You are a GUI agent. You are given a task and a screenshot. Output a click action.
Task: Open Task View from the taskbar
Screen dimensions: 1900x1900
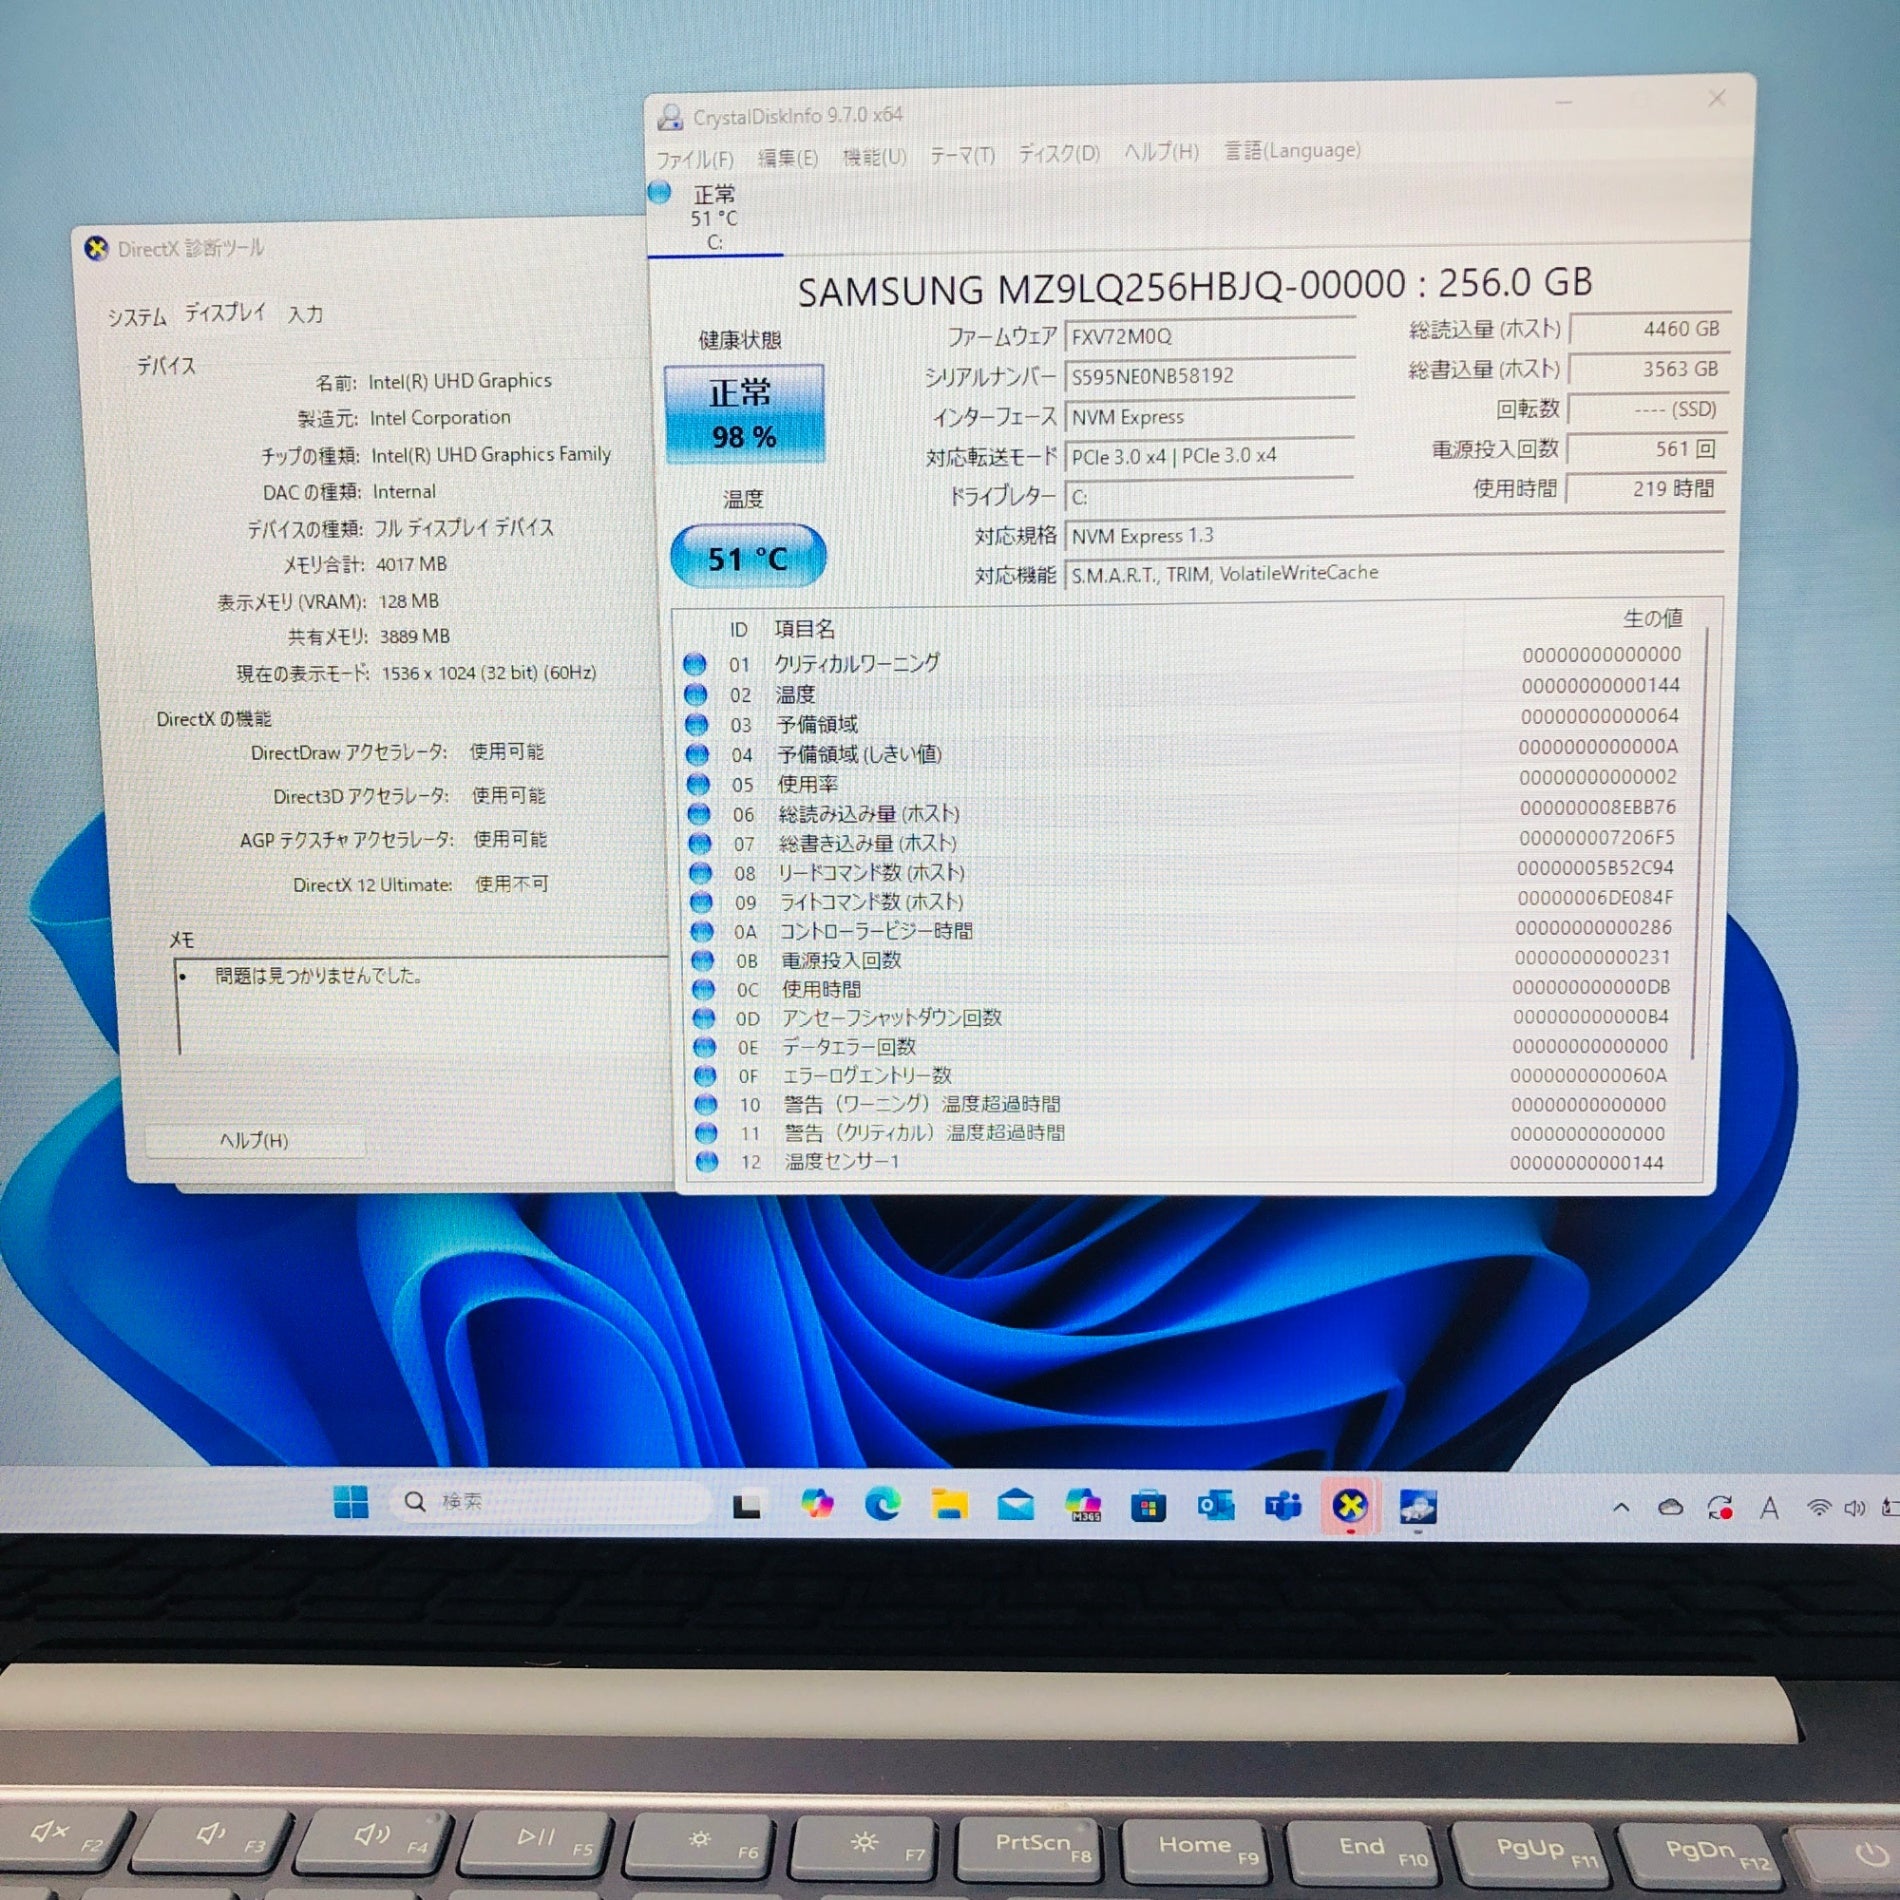click(746, 1505)
